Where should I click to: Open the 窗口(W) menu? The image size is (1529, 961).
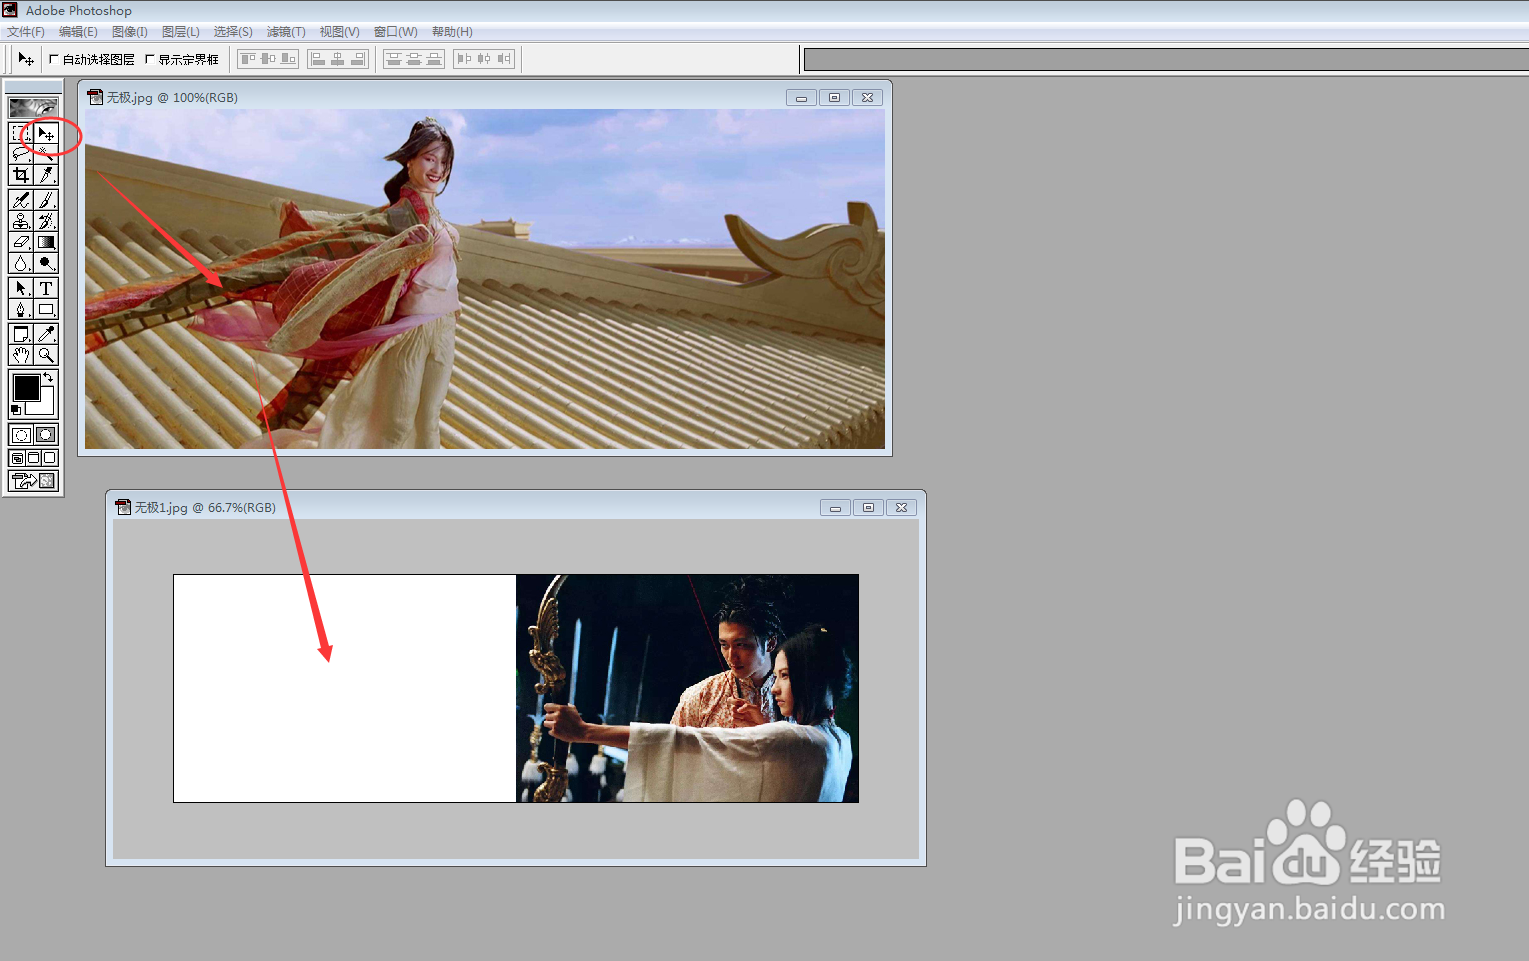396,32
